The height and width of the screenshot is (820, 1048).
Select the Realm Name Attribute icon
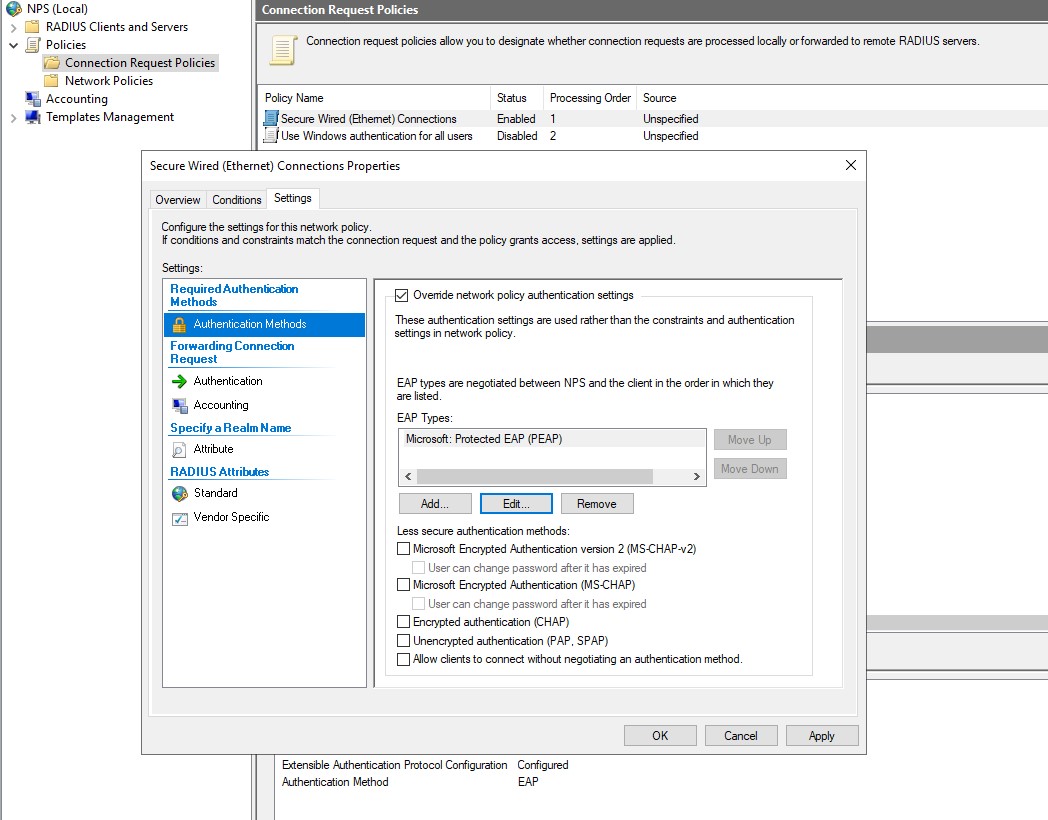pos(179,450)
